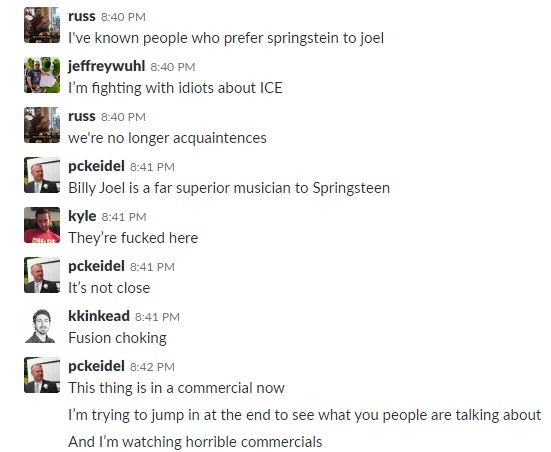Click the kyle username
551x452 pixels.
tap(82, 216)
